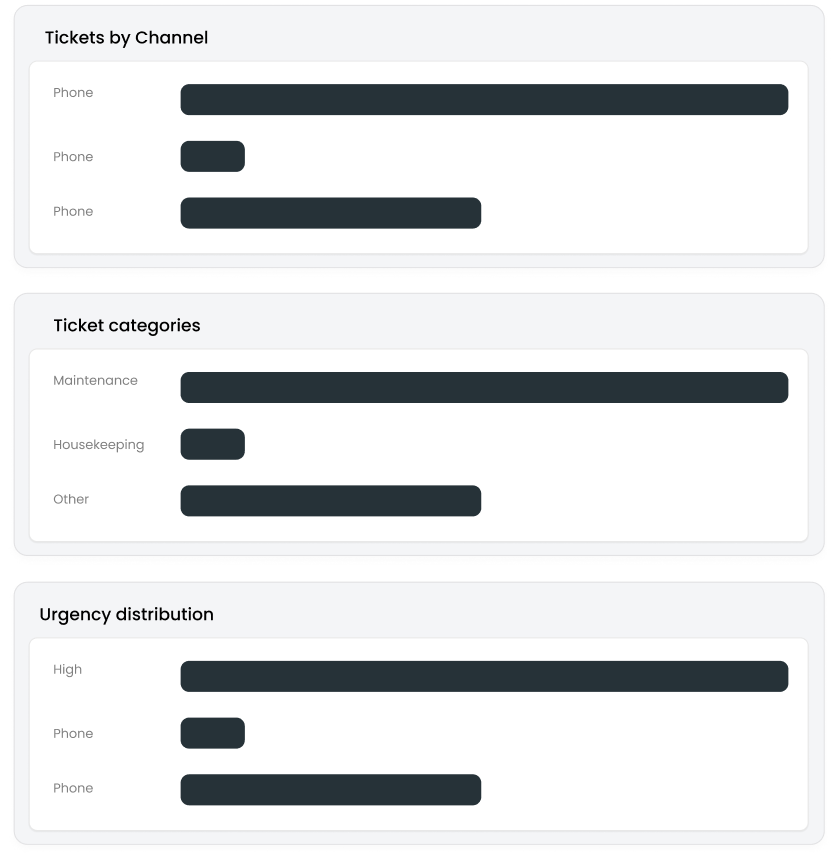The height and width of the screenshot is (853, 838).
Task: Select the Other category label
Action: point(71,500)
